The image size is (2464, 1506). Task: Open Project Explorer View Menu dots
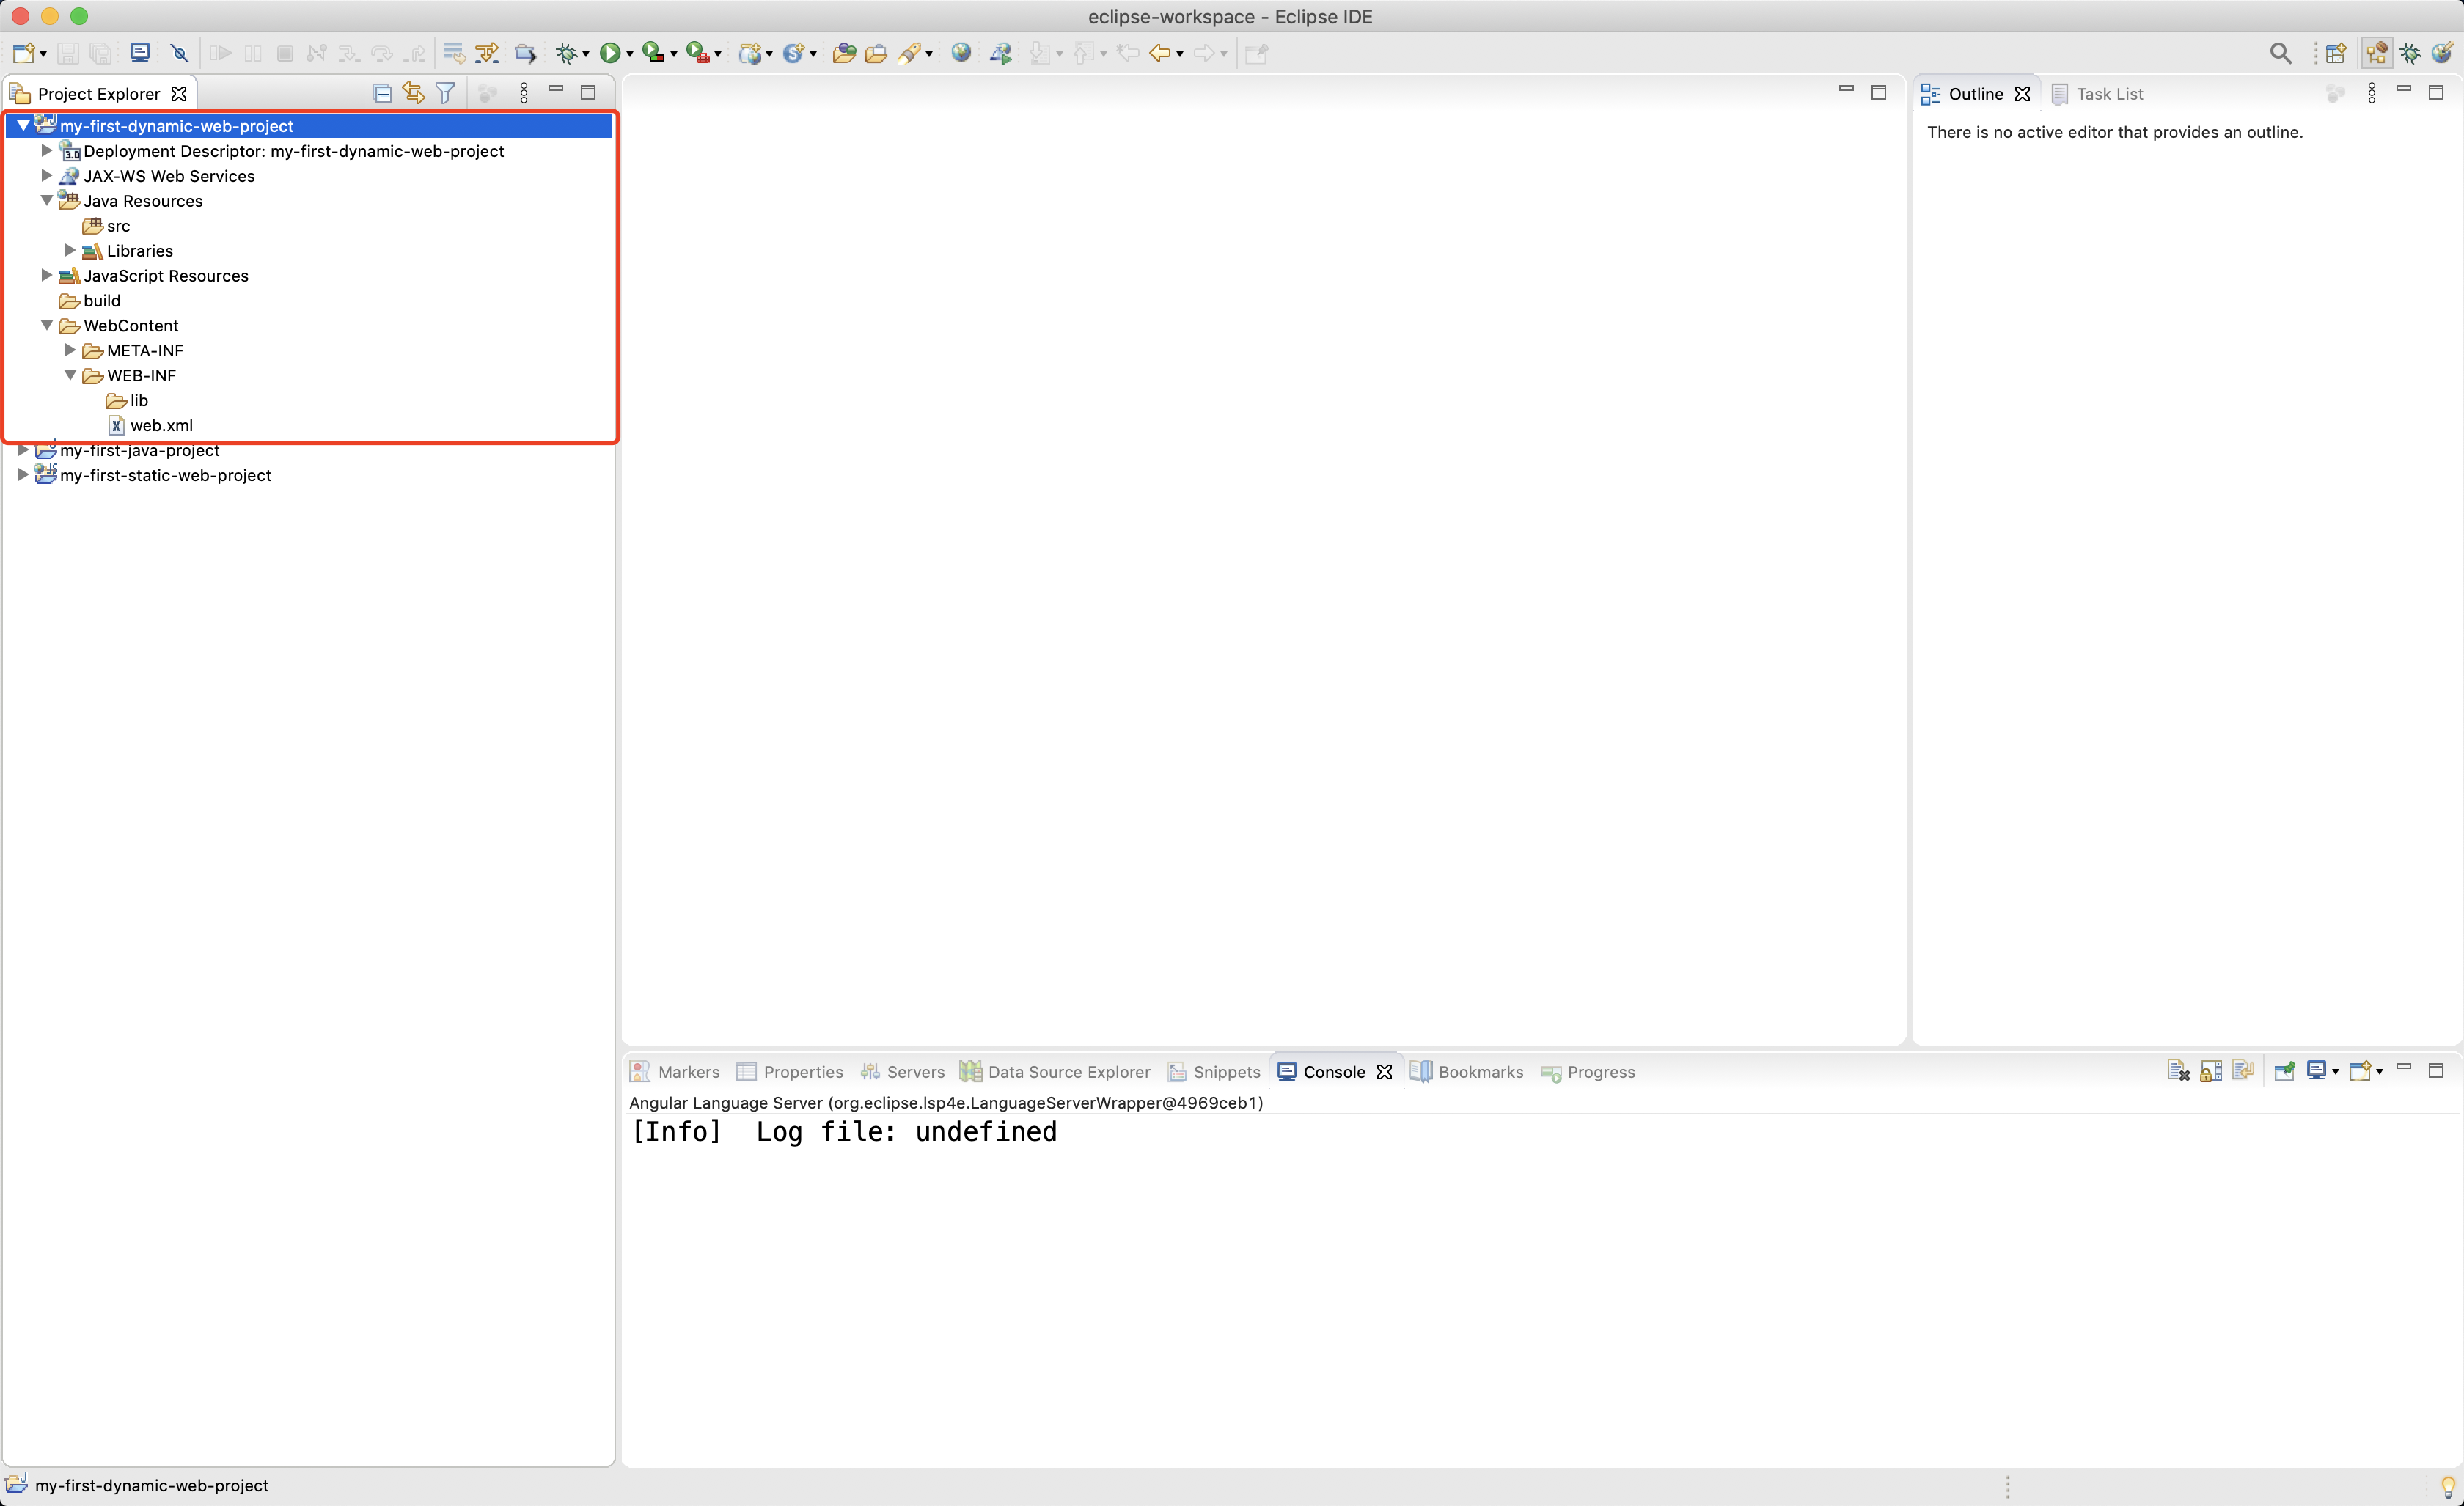point(524,93)
